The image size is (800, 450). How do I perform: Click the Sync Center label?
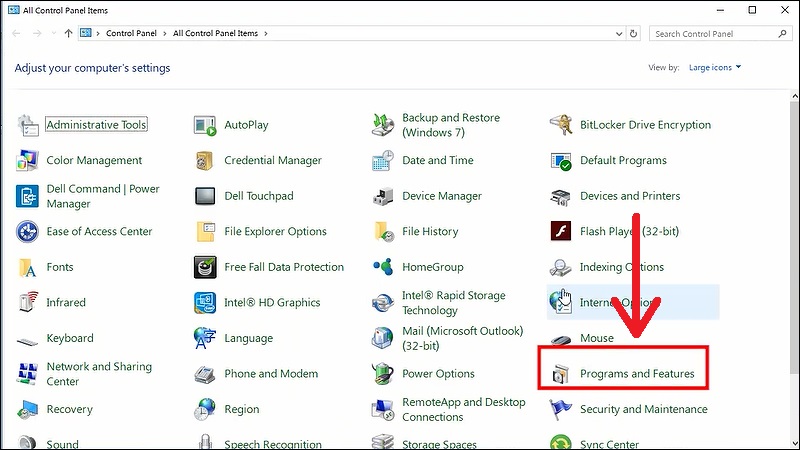(x=609, y=444)
